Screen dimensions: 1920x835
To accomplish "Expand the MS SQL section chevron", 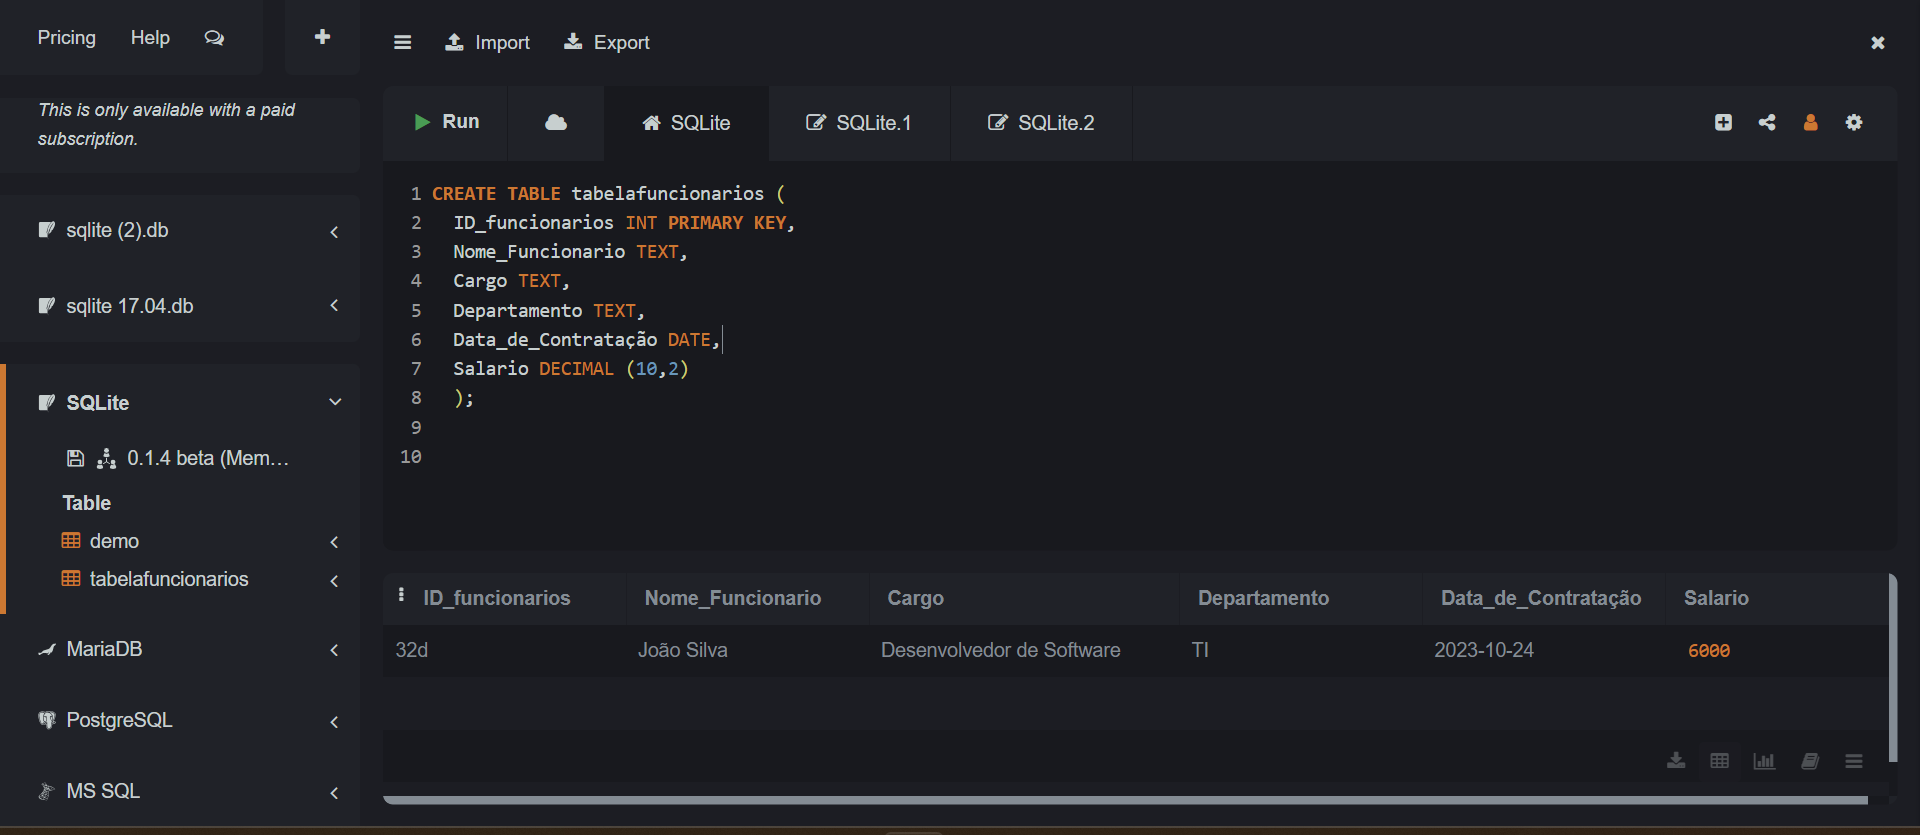I will click(x=334, y=792).
